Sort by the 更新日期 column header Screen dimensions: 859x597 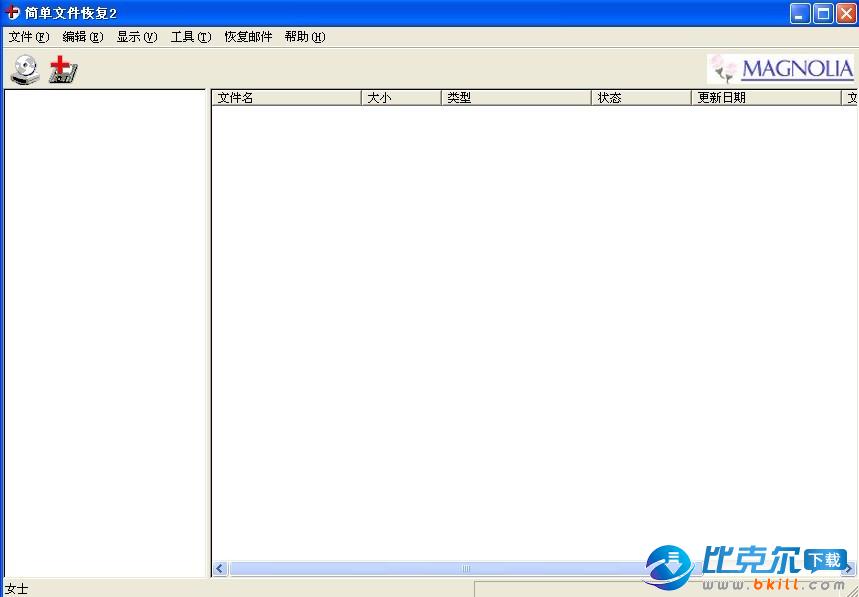[765, 98]
